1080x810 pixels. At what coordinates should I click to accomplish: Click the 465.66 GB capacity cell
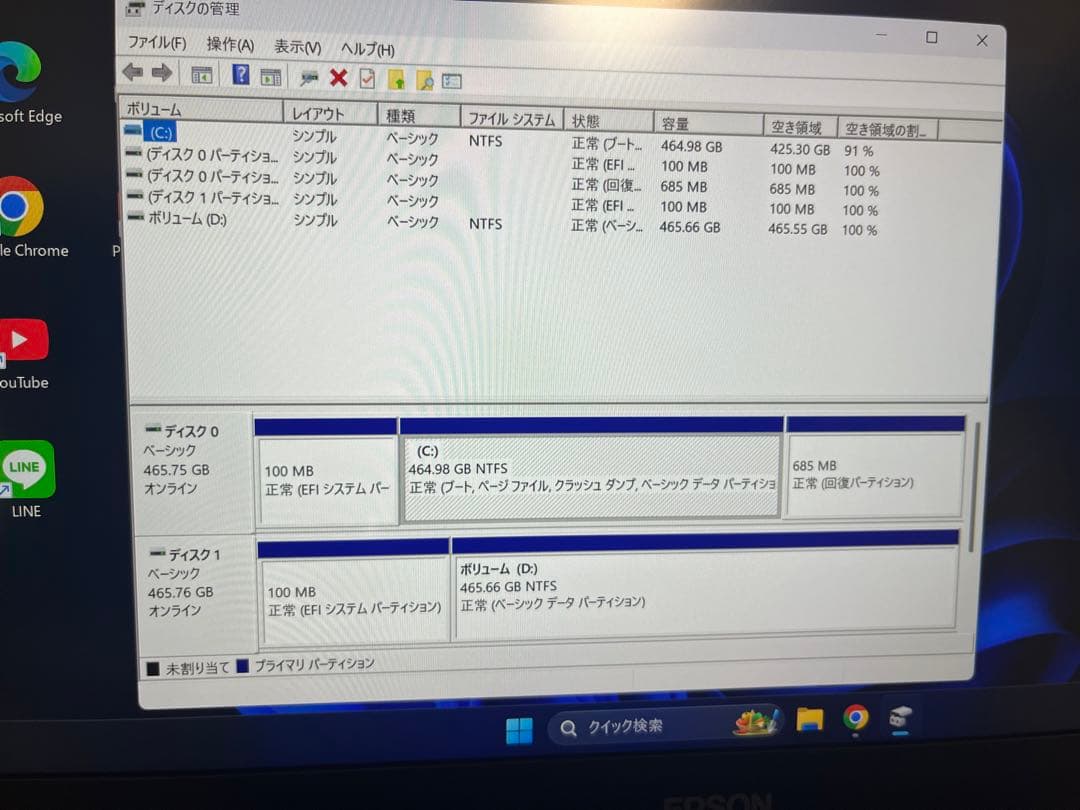689,227
